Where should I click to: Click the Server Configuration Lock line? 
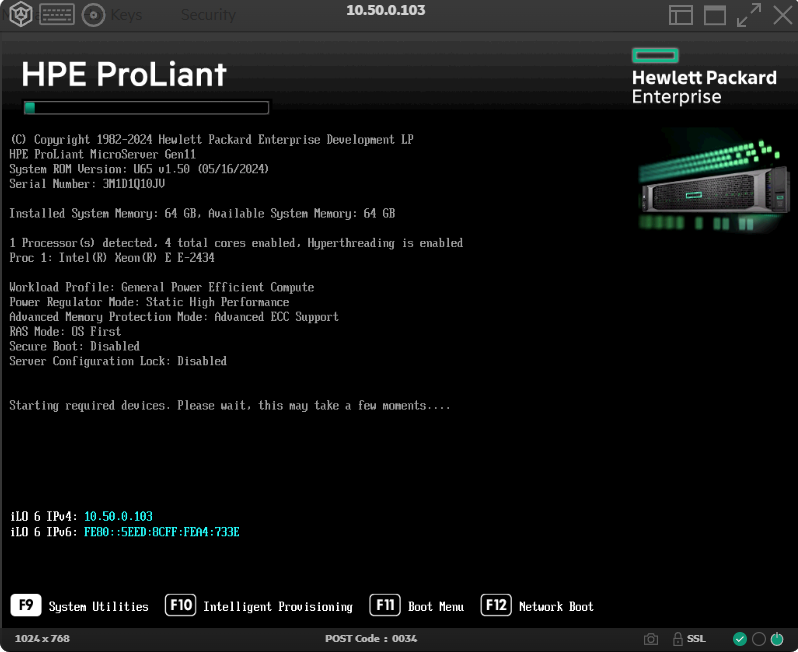(x=118, y=361)
